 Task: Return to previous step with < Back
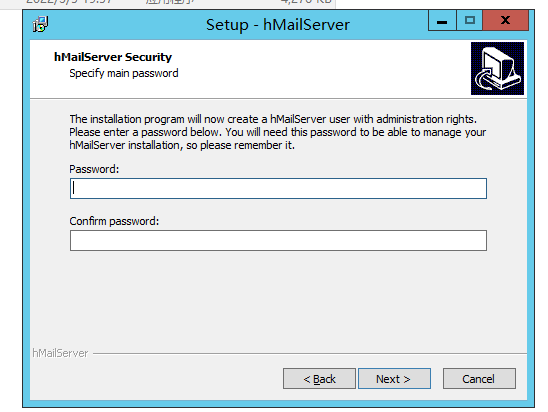point(319,378)
